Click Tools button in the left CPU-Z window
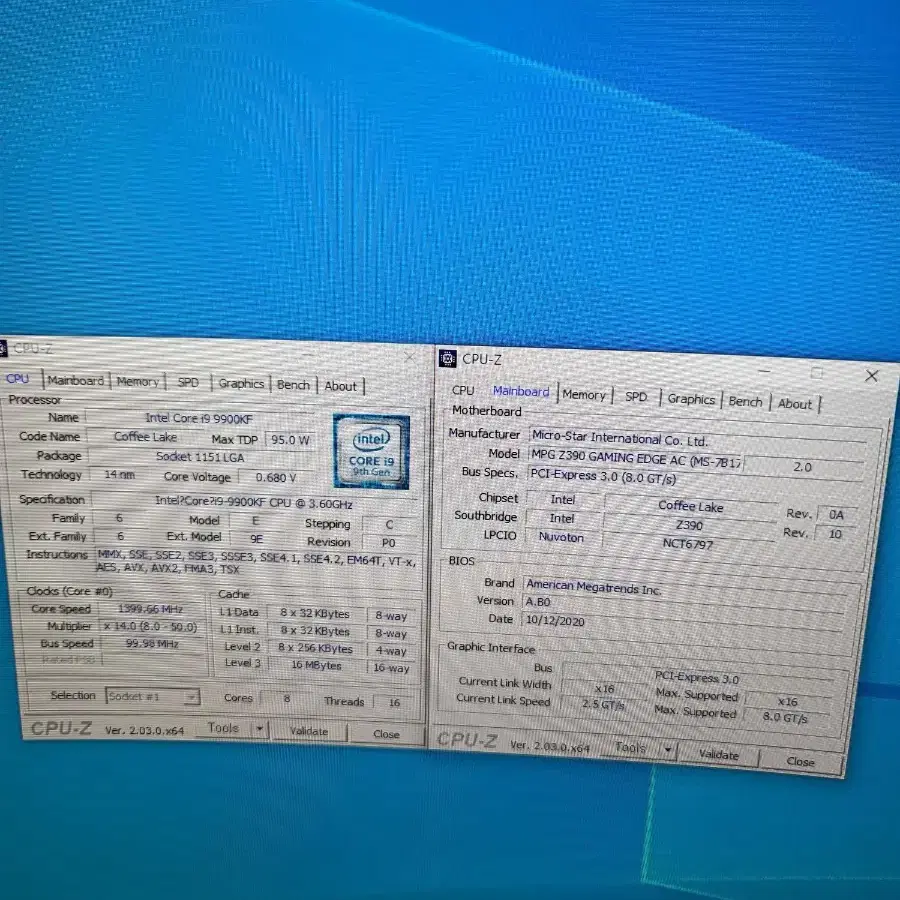 [x=223, y=728]
